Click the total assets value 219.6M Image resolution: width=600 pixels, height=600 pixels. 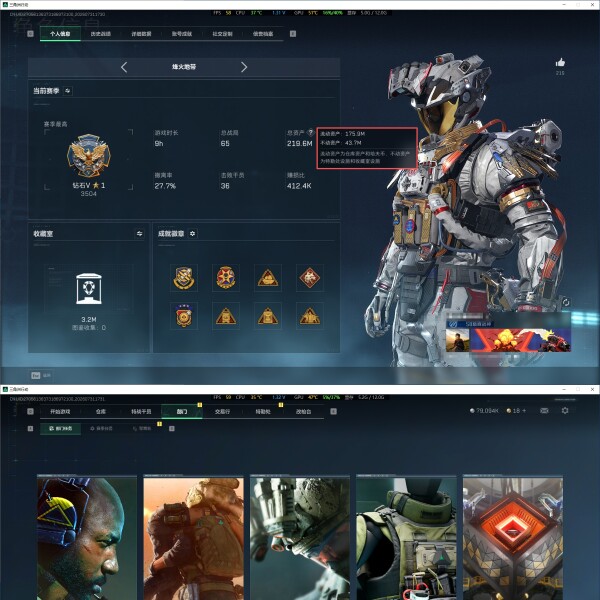click(300, 143)
